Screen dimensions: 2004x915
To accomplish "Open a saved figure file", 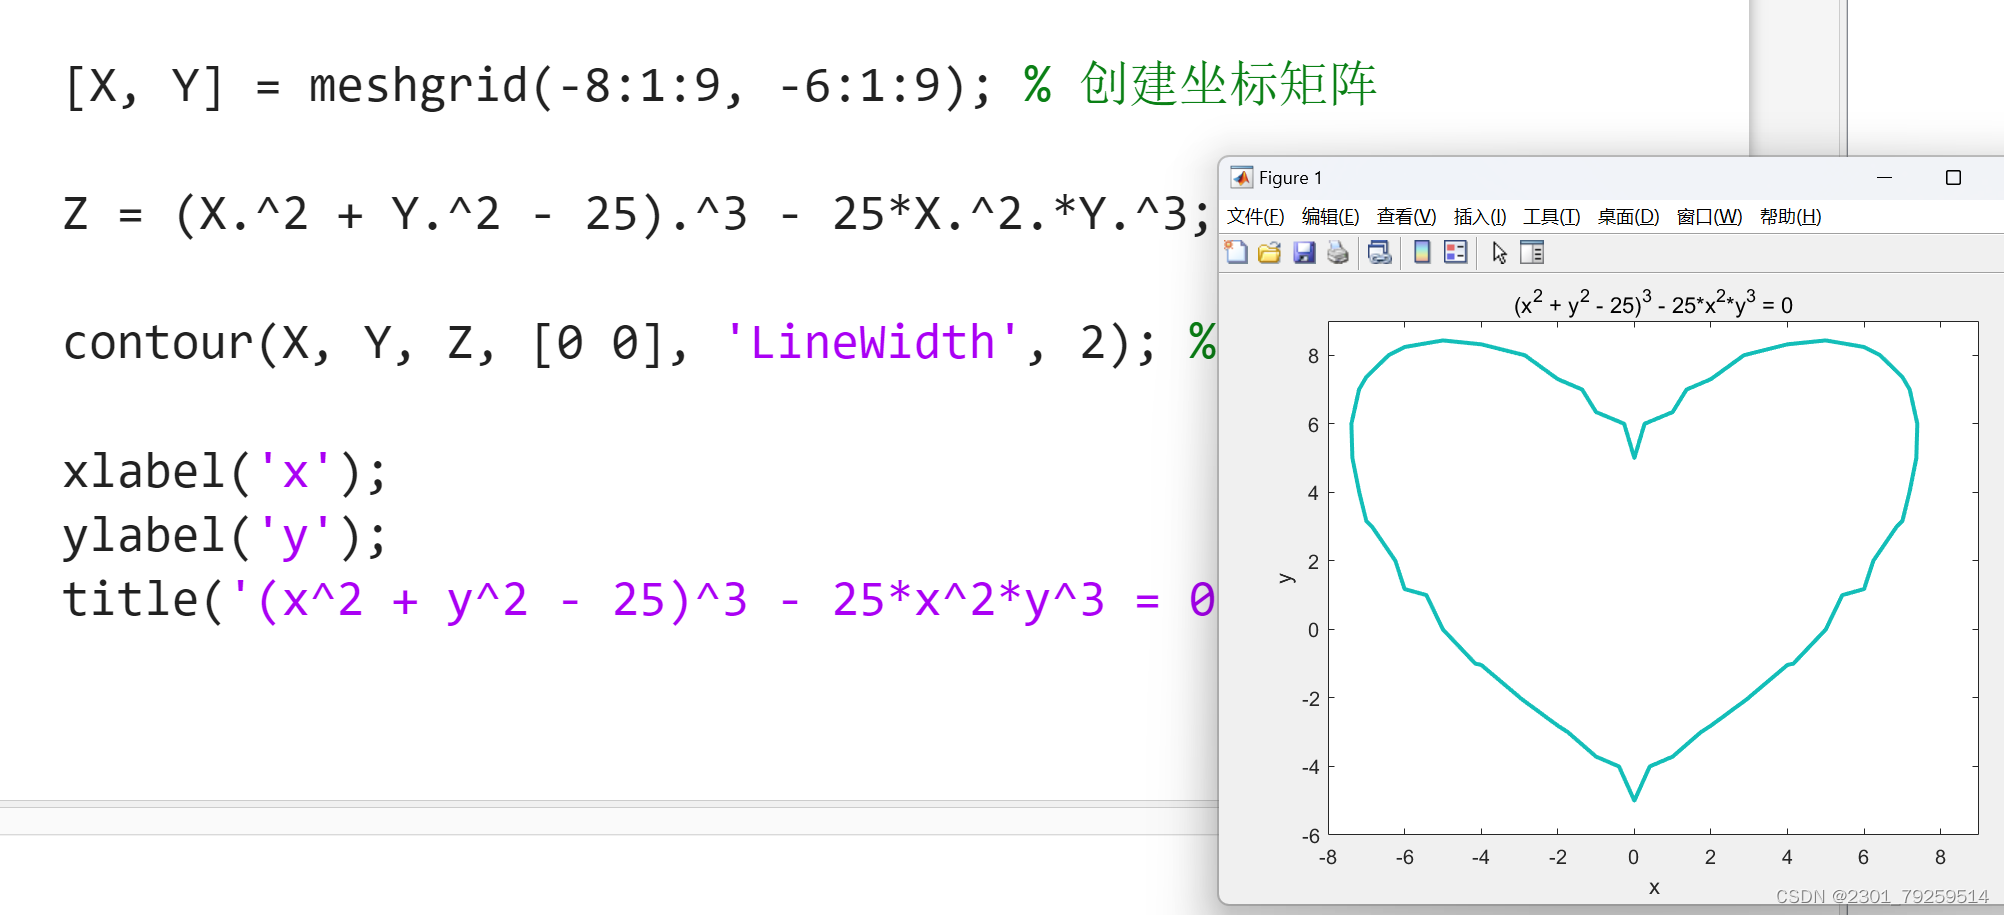I will (x=1268, y=253).
